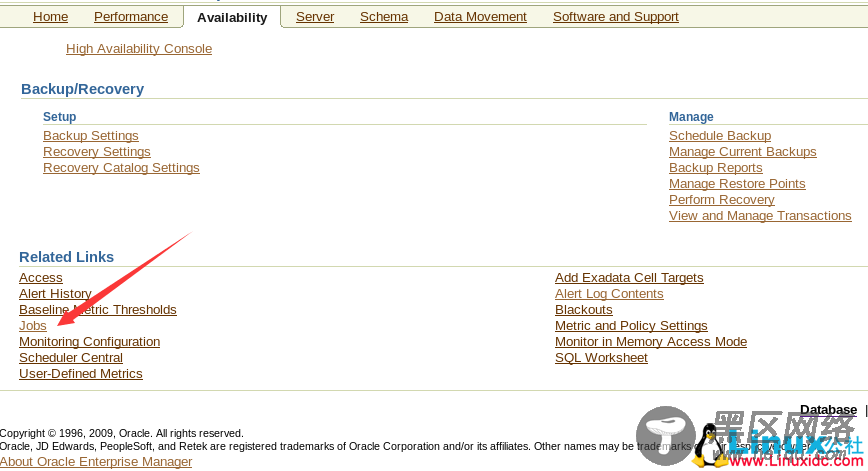This screenshot has width=868, height=471.
Task: Open Monitoring Configuration
Action: click(90, 342)
